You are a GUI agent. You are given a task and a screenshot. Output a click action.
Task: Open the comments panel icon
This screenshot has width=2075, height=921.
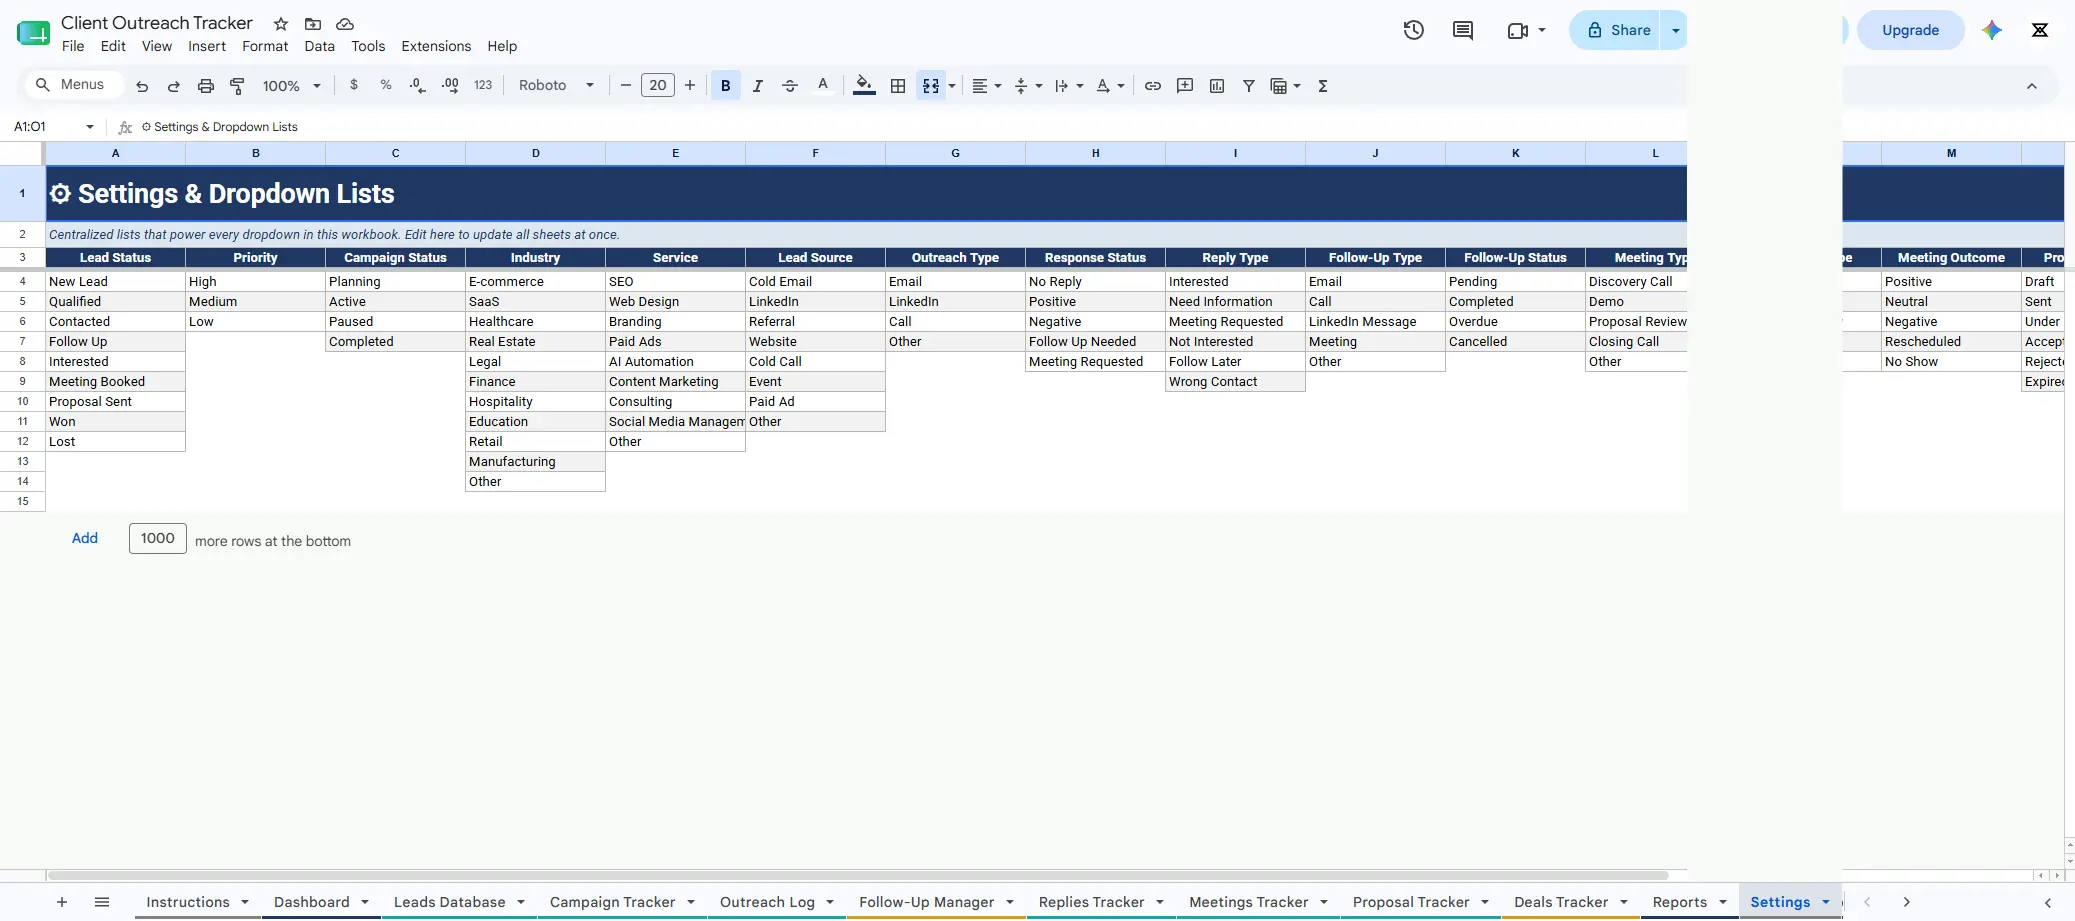click(x=1462, y=30)
